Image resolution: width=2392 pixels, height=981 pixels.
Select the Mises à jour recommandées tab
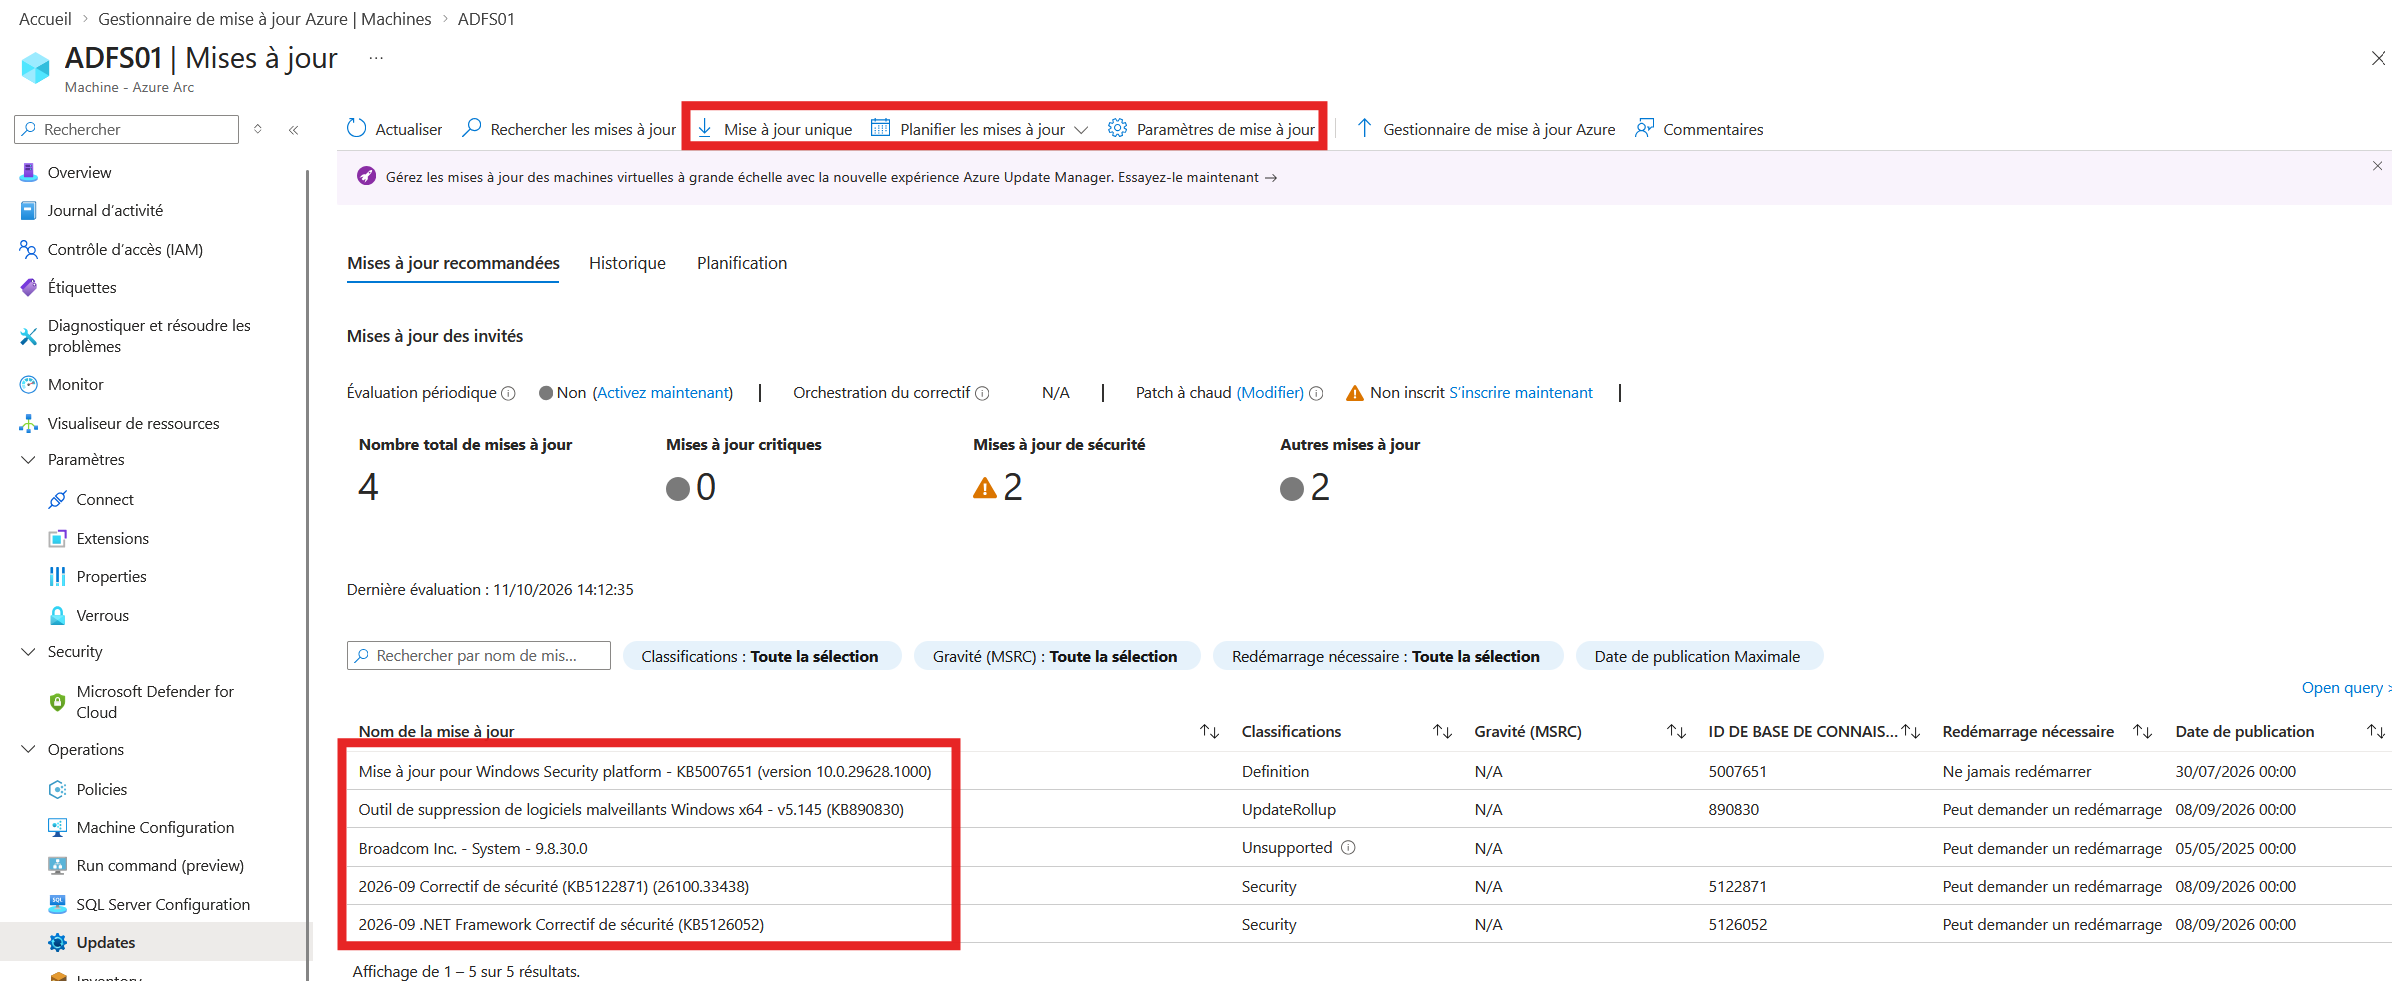point(453,263)
